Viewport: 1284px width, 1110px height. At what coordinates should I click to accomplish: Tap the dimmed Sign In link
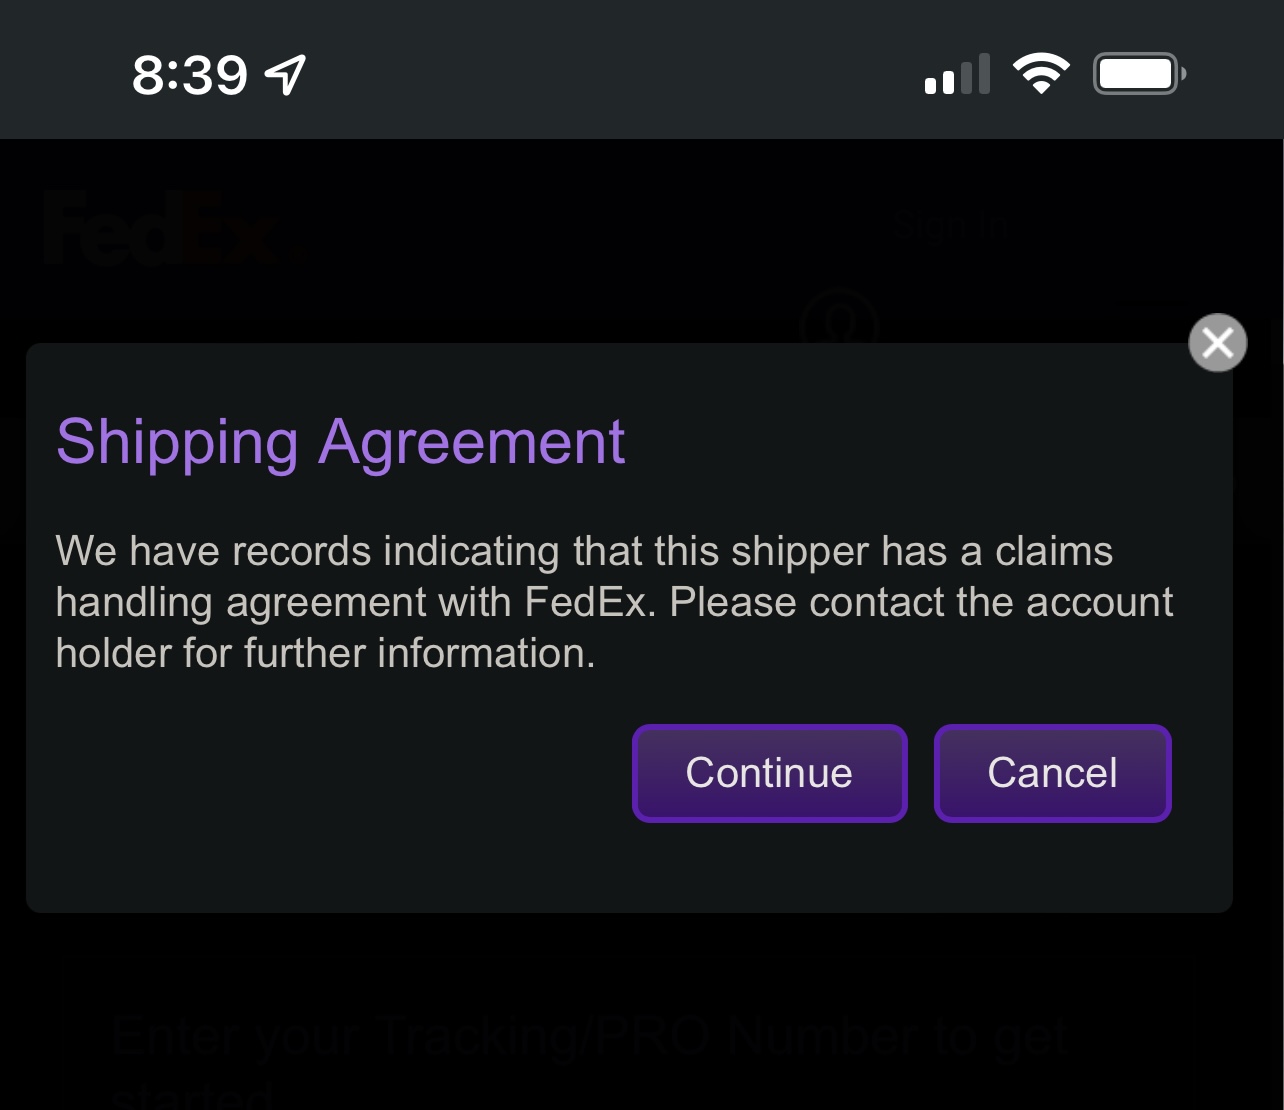[951, 227]
